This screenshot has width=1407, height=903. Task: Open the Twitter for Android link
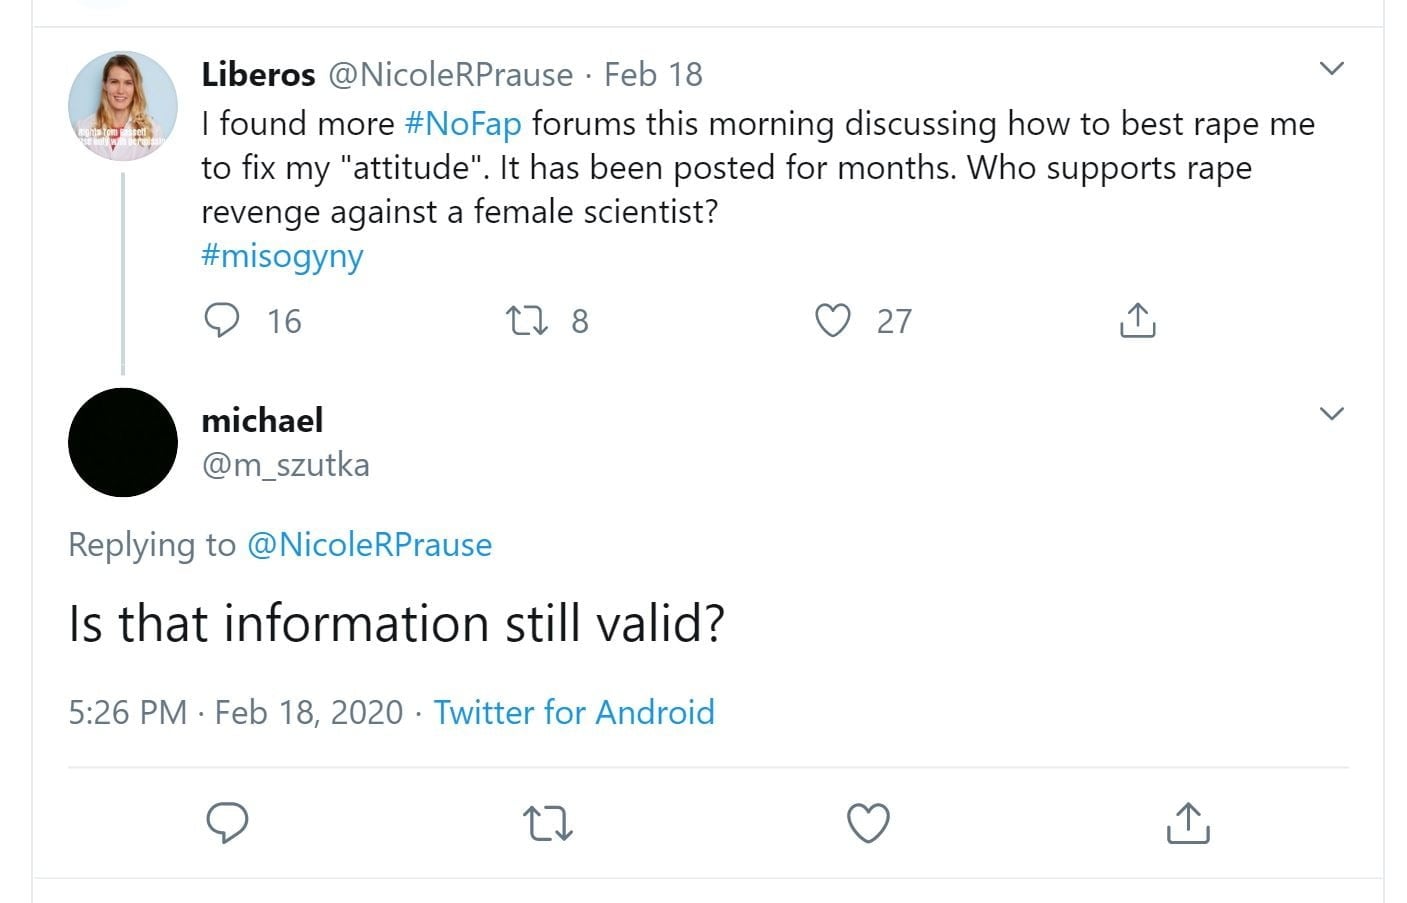click(x=574, y=712)
